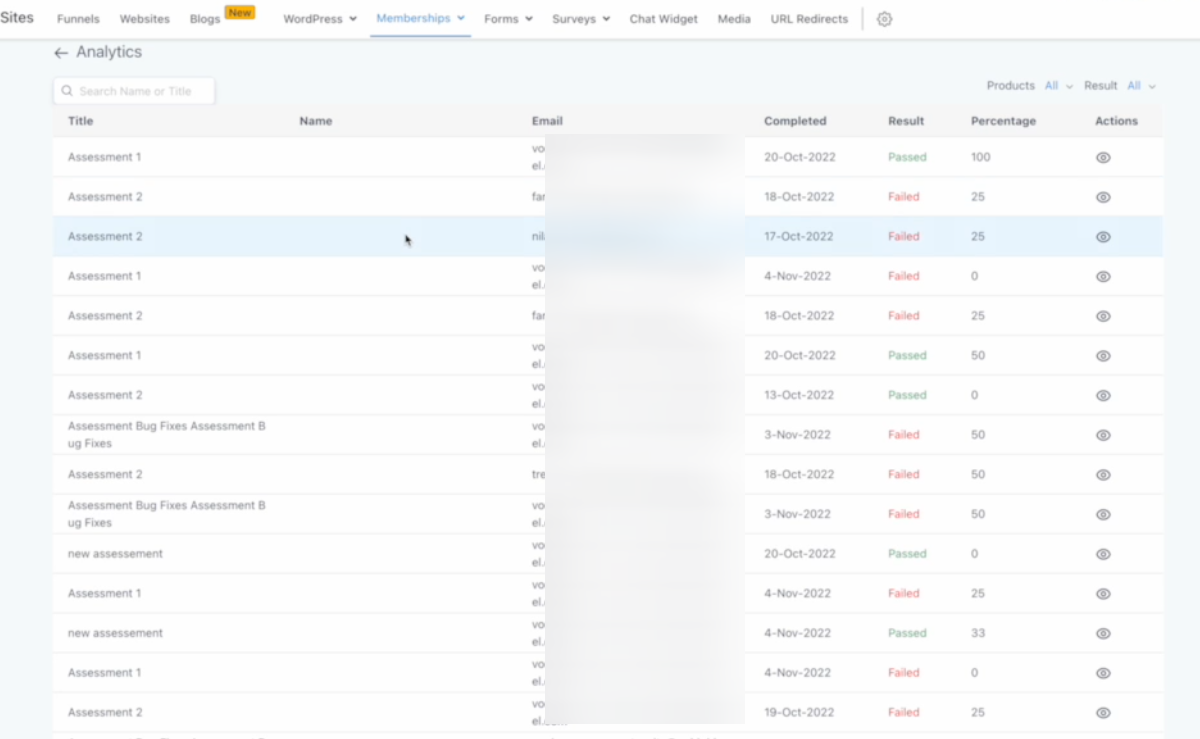Viewport: 1200px width, 739px height.
Task: Click eye icon for 13-Oct-2022 Assessment 2
Action: coord(1103,396)
